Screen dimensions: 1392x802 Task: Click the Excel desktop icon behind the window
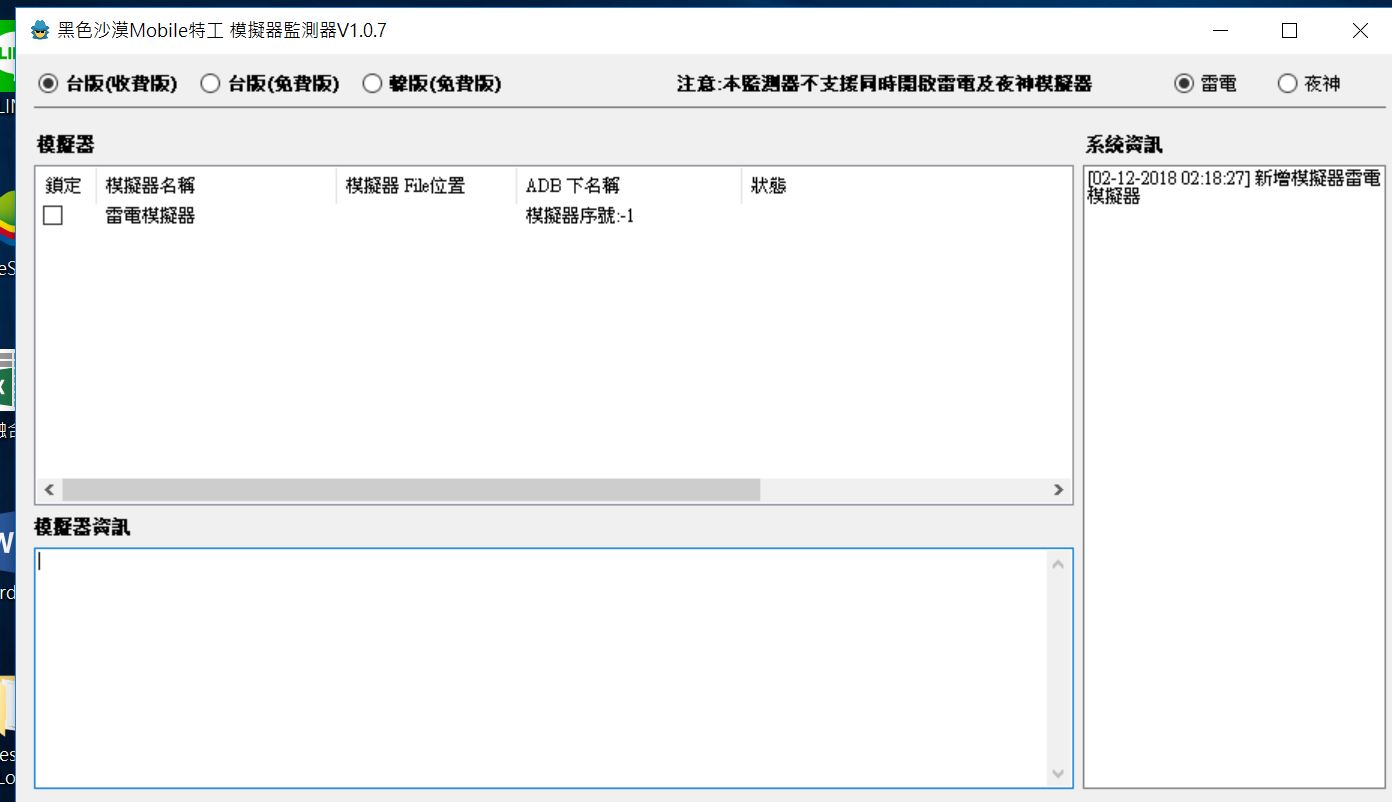click(x=6, y=382)
